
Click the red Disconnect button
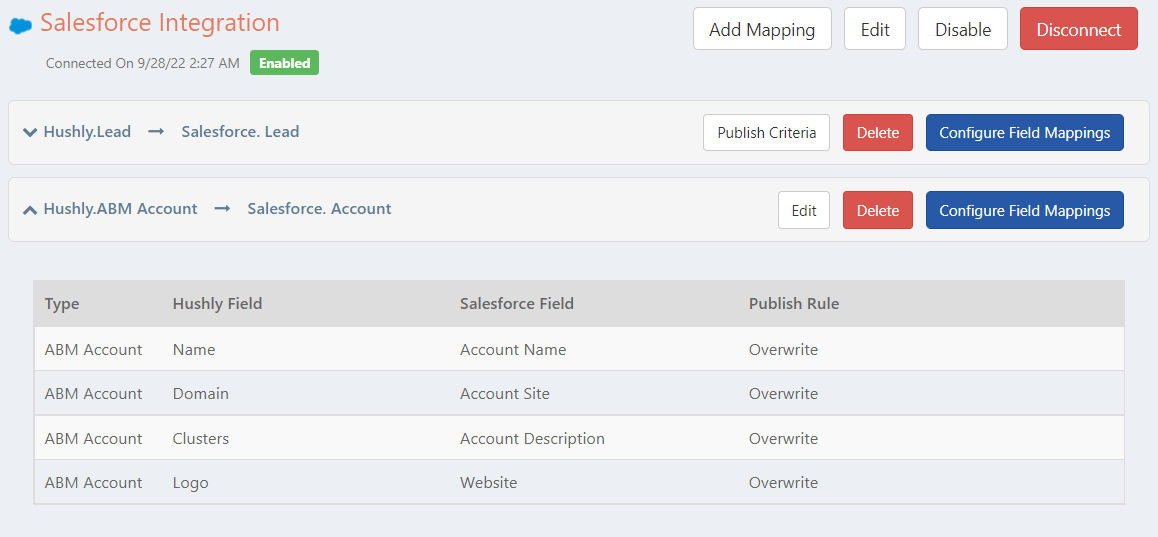coord(1079,29)
